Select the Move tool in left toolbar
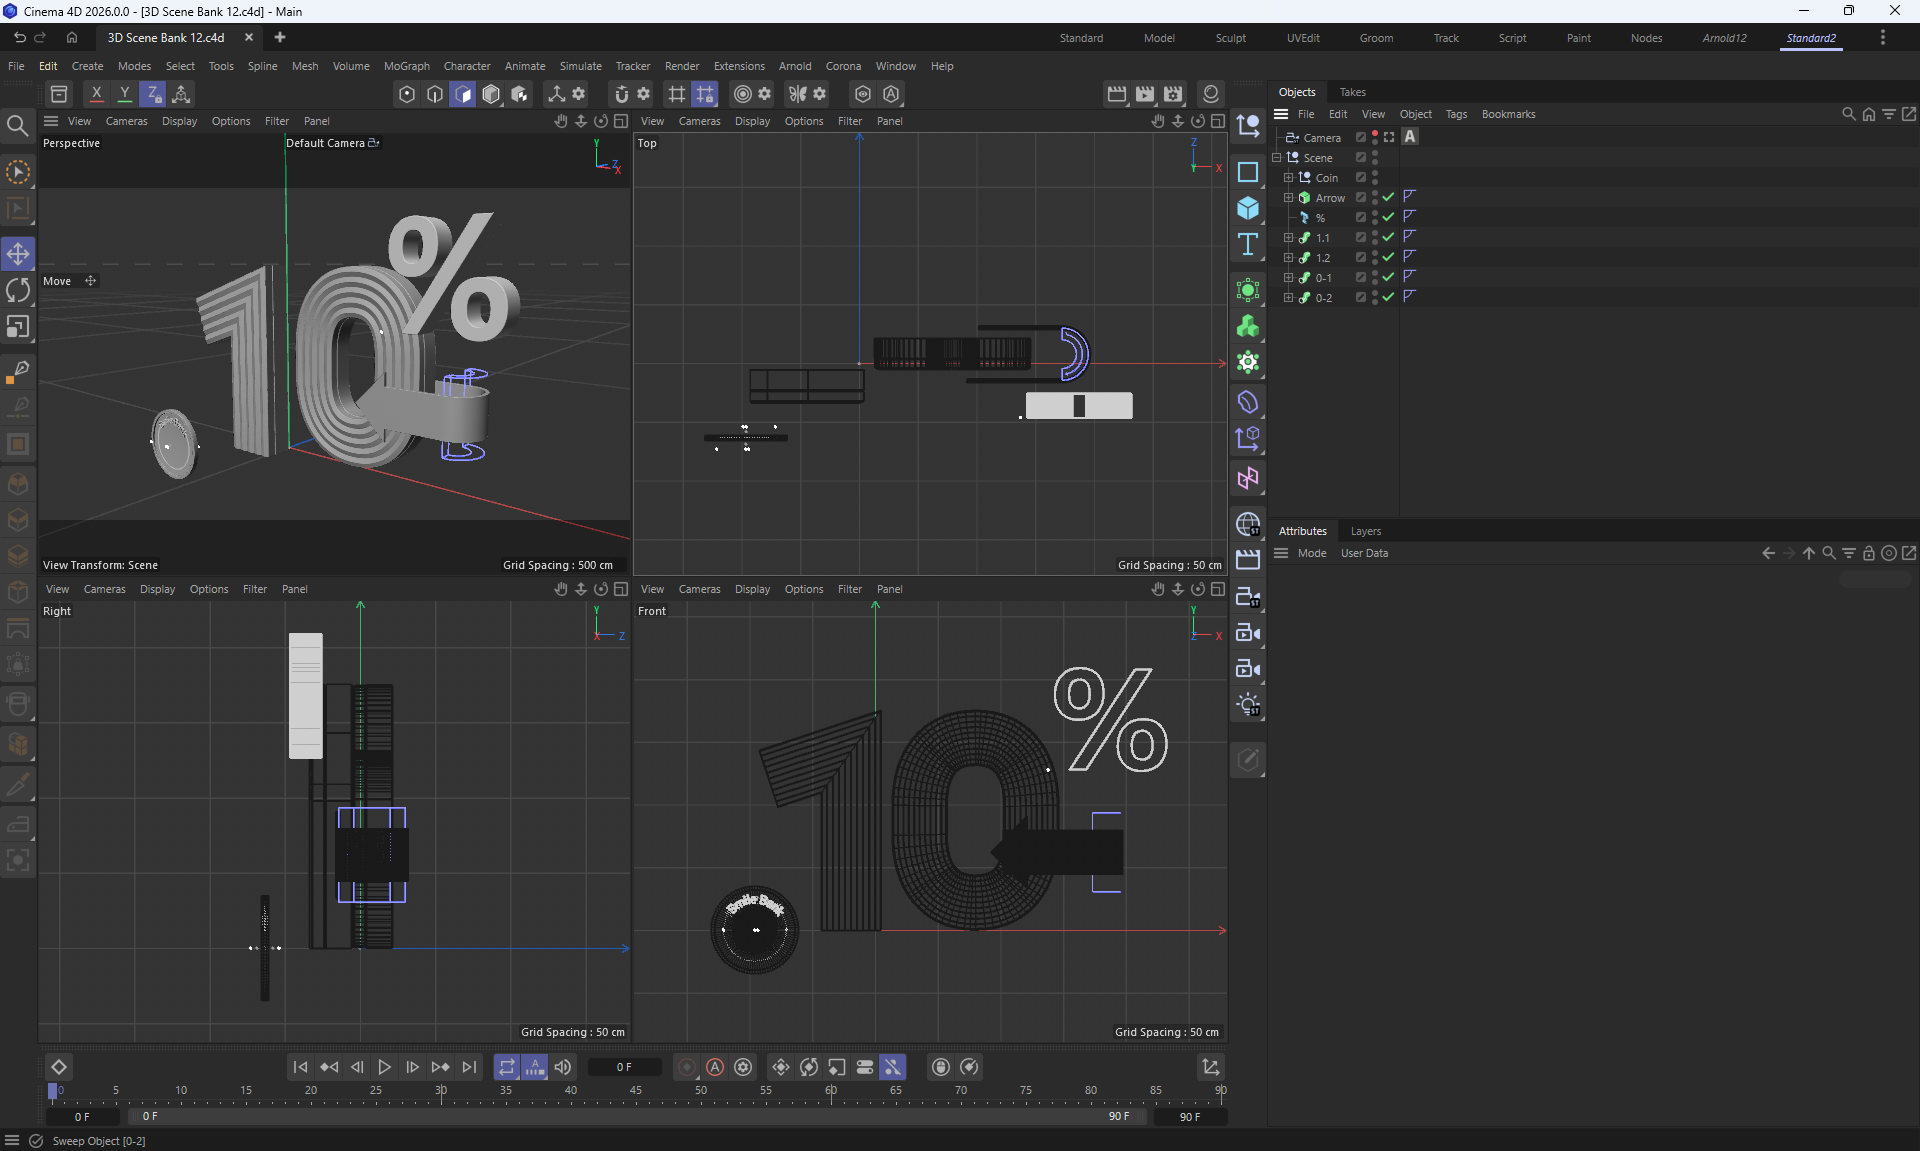Image resolution: width=1920 pixels, height=1151 pixels. 18,254
